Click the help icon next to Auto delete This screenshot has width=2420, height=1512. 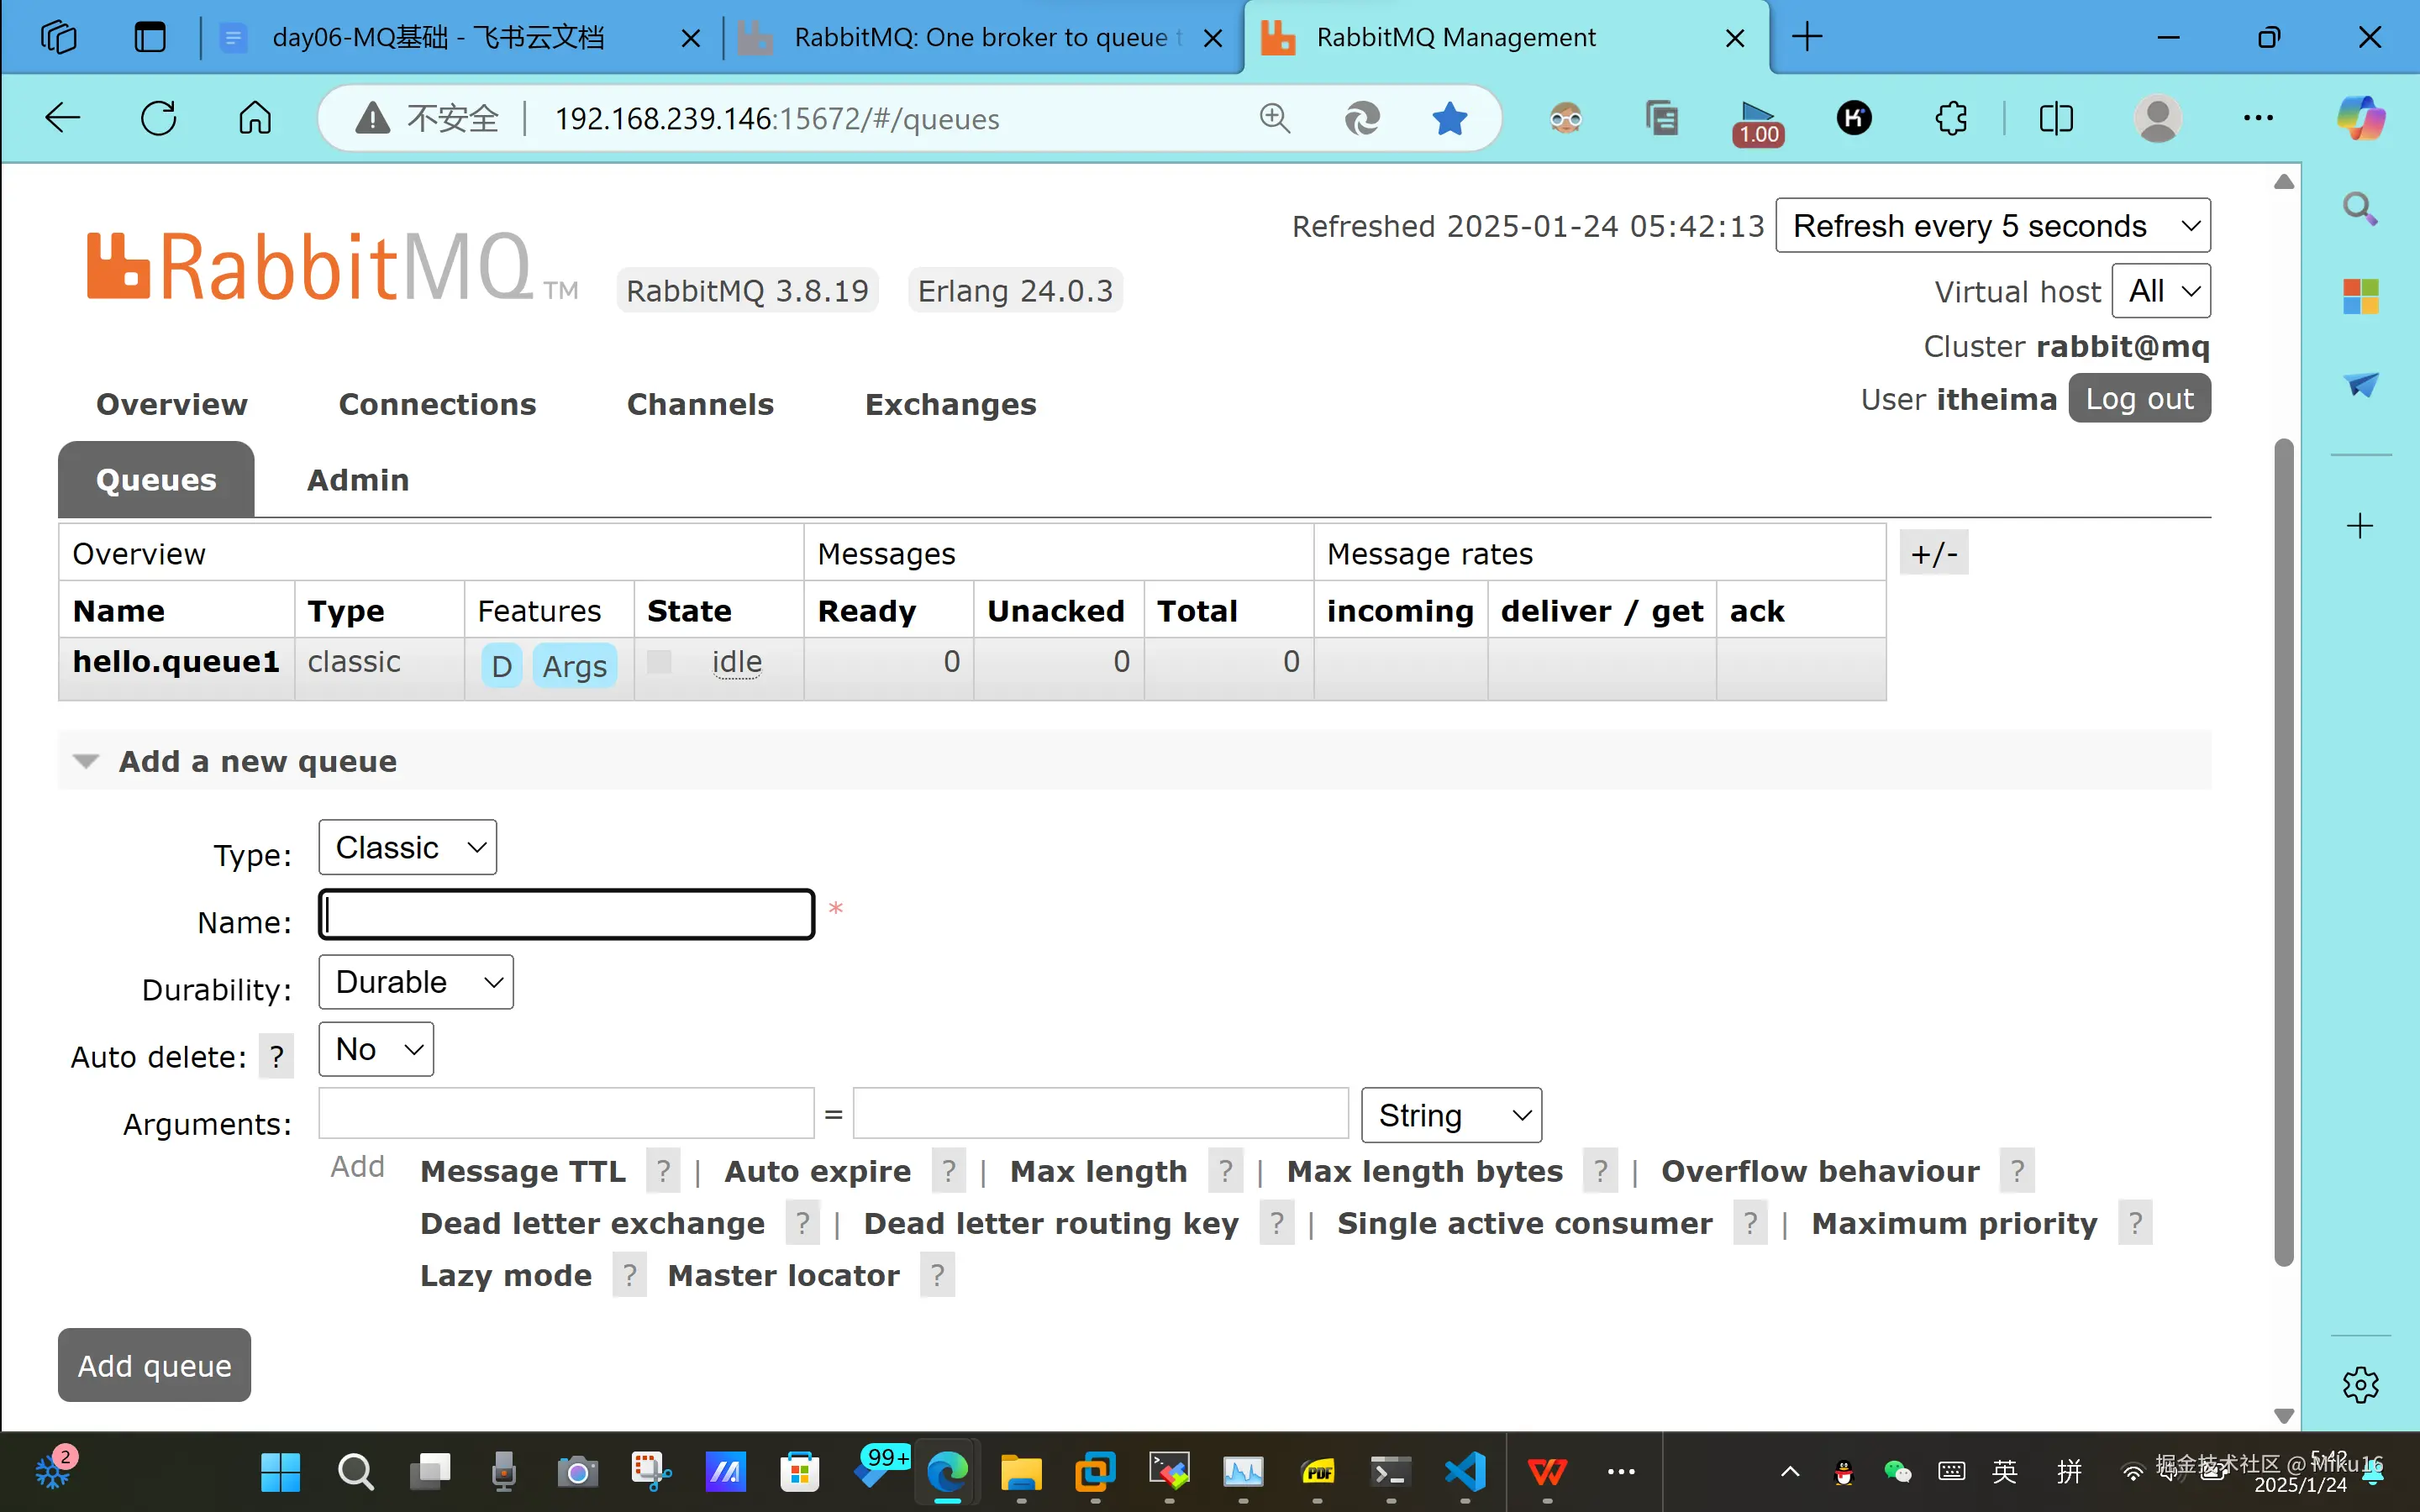[x=276, y=1057]
